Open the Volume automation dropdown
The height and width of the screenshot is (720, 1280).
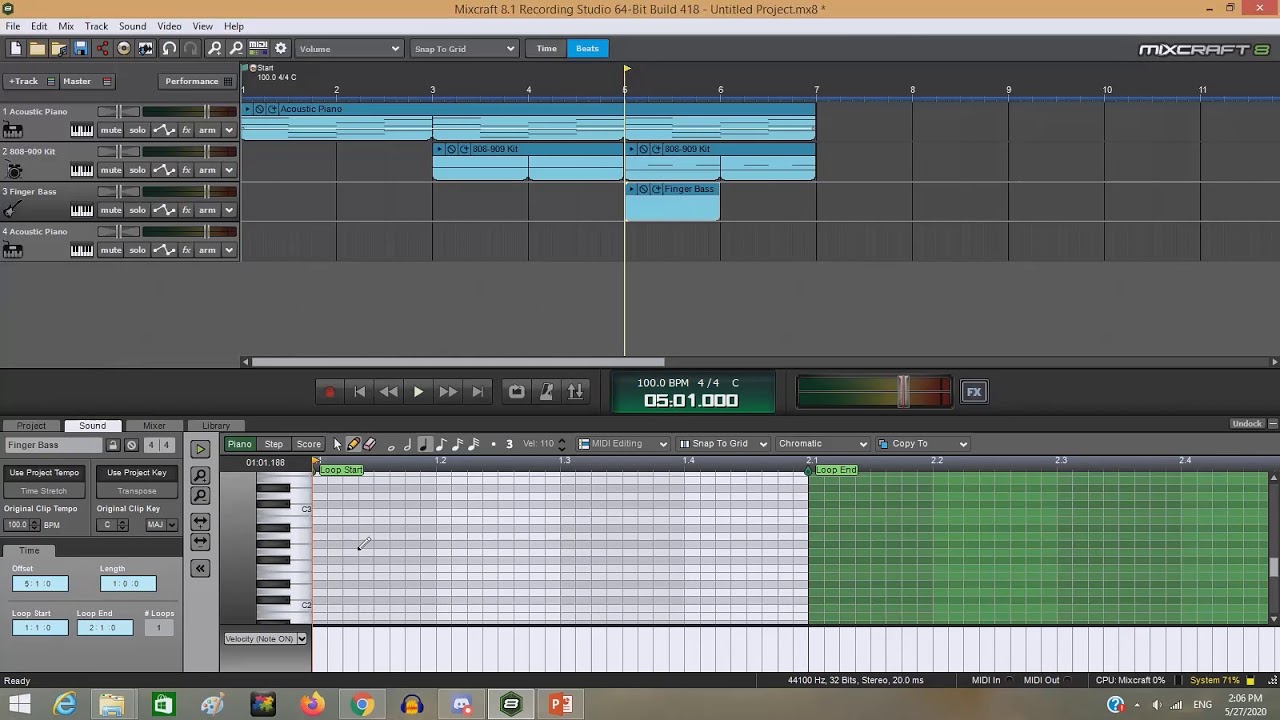(349, 48)
